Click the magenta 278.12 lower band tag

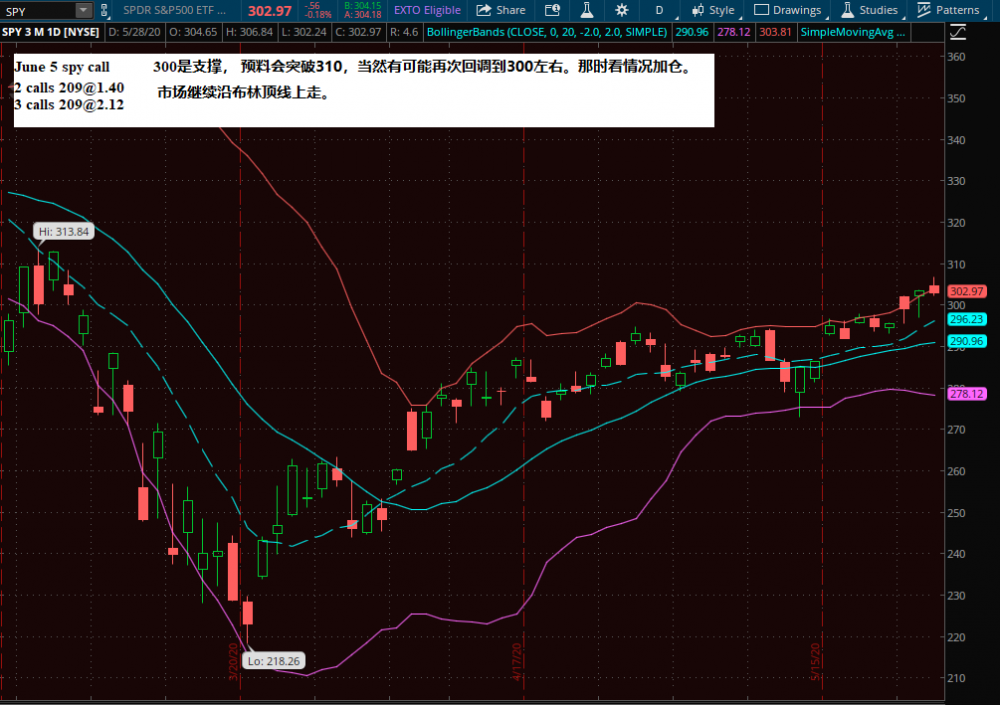point(968,394)
